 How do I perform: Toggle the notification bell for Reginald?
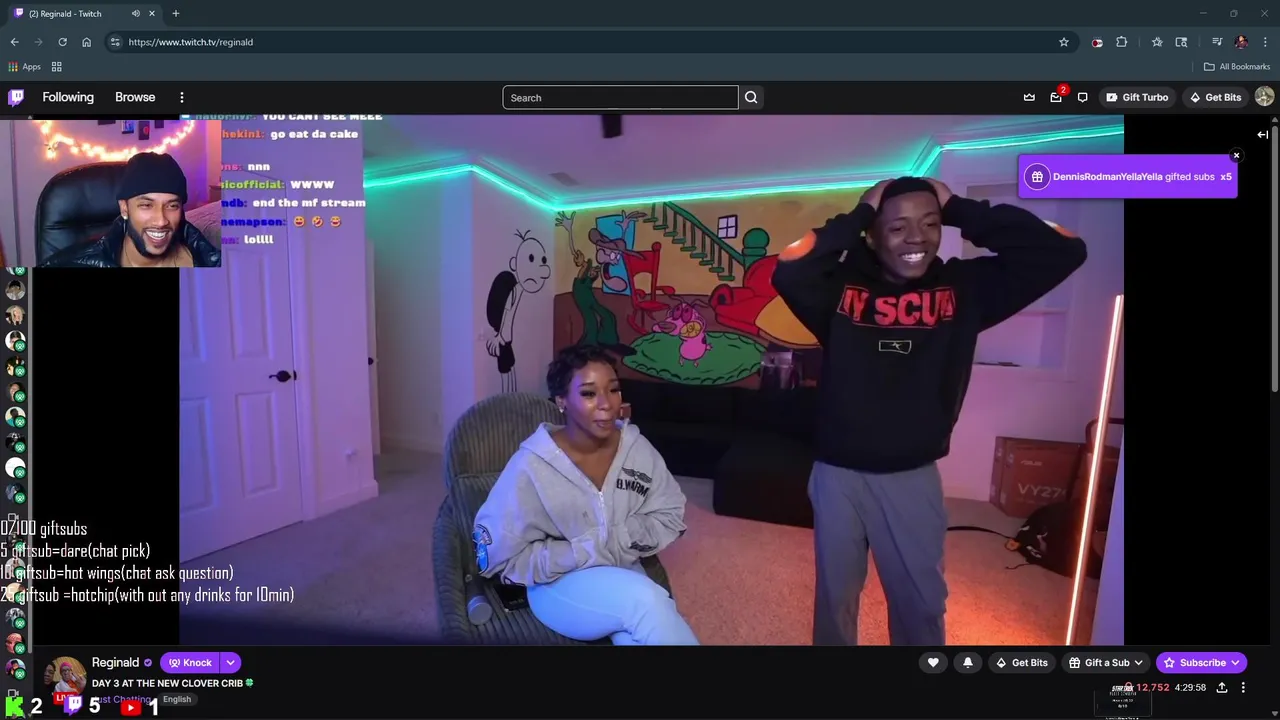[x=967, y=662]
